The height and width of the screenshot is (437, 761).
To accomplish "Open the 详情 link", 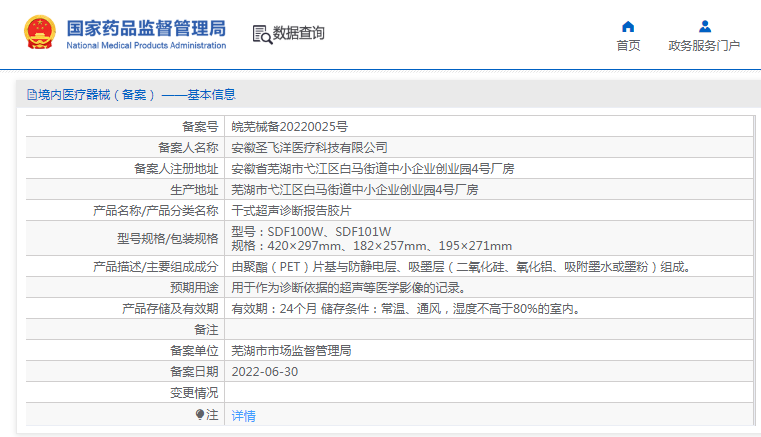I will pos(244,416).
